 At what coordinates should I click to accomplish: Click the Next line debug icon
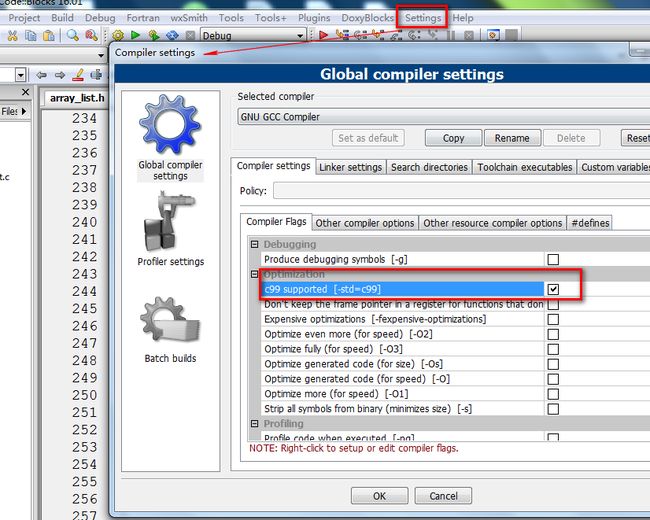[x=360, y=36]
